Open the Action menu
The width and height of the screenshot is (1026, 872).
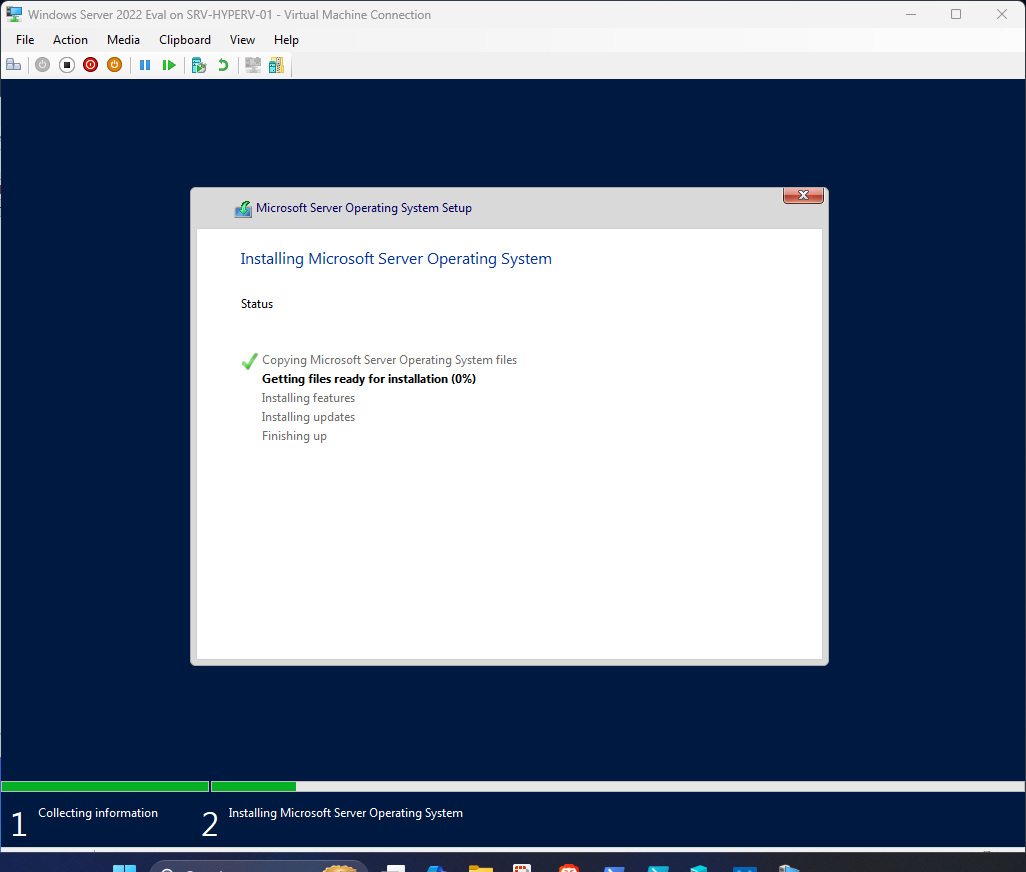click(x=70, y=40)
